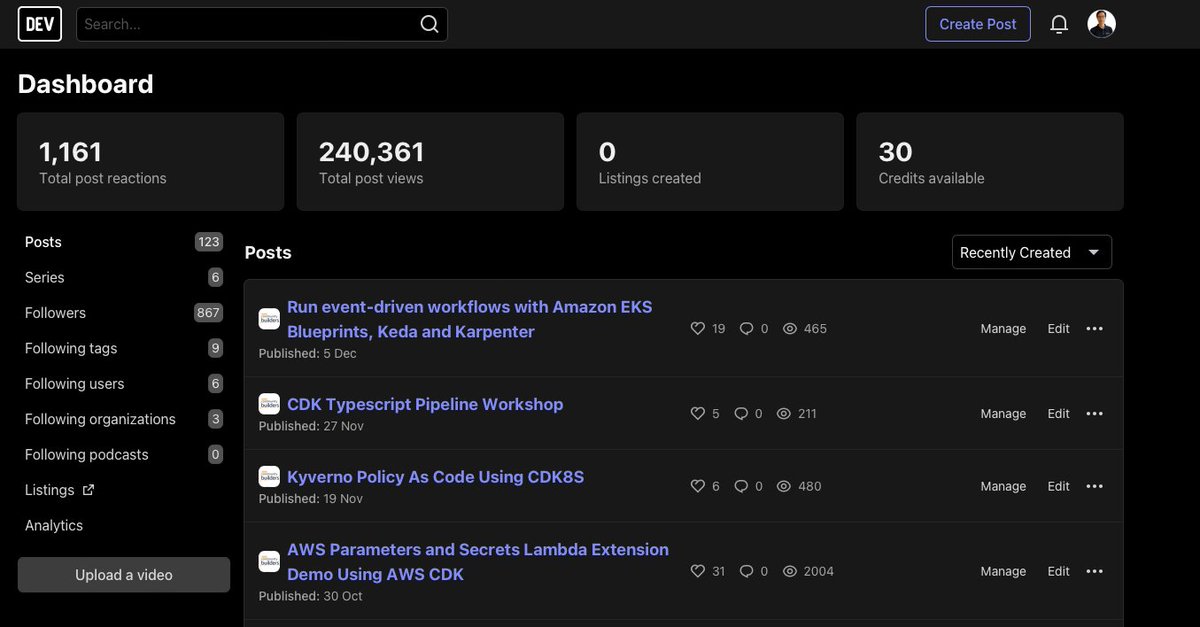
Task: Click the eye icon on AWS Parameters and Secrets post
Action: point(790,571)
